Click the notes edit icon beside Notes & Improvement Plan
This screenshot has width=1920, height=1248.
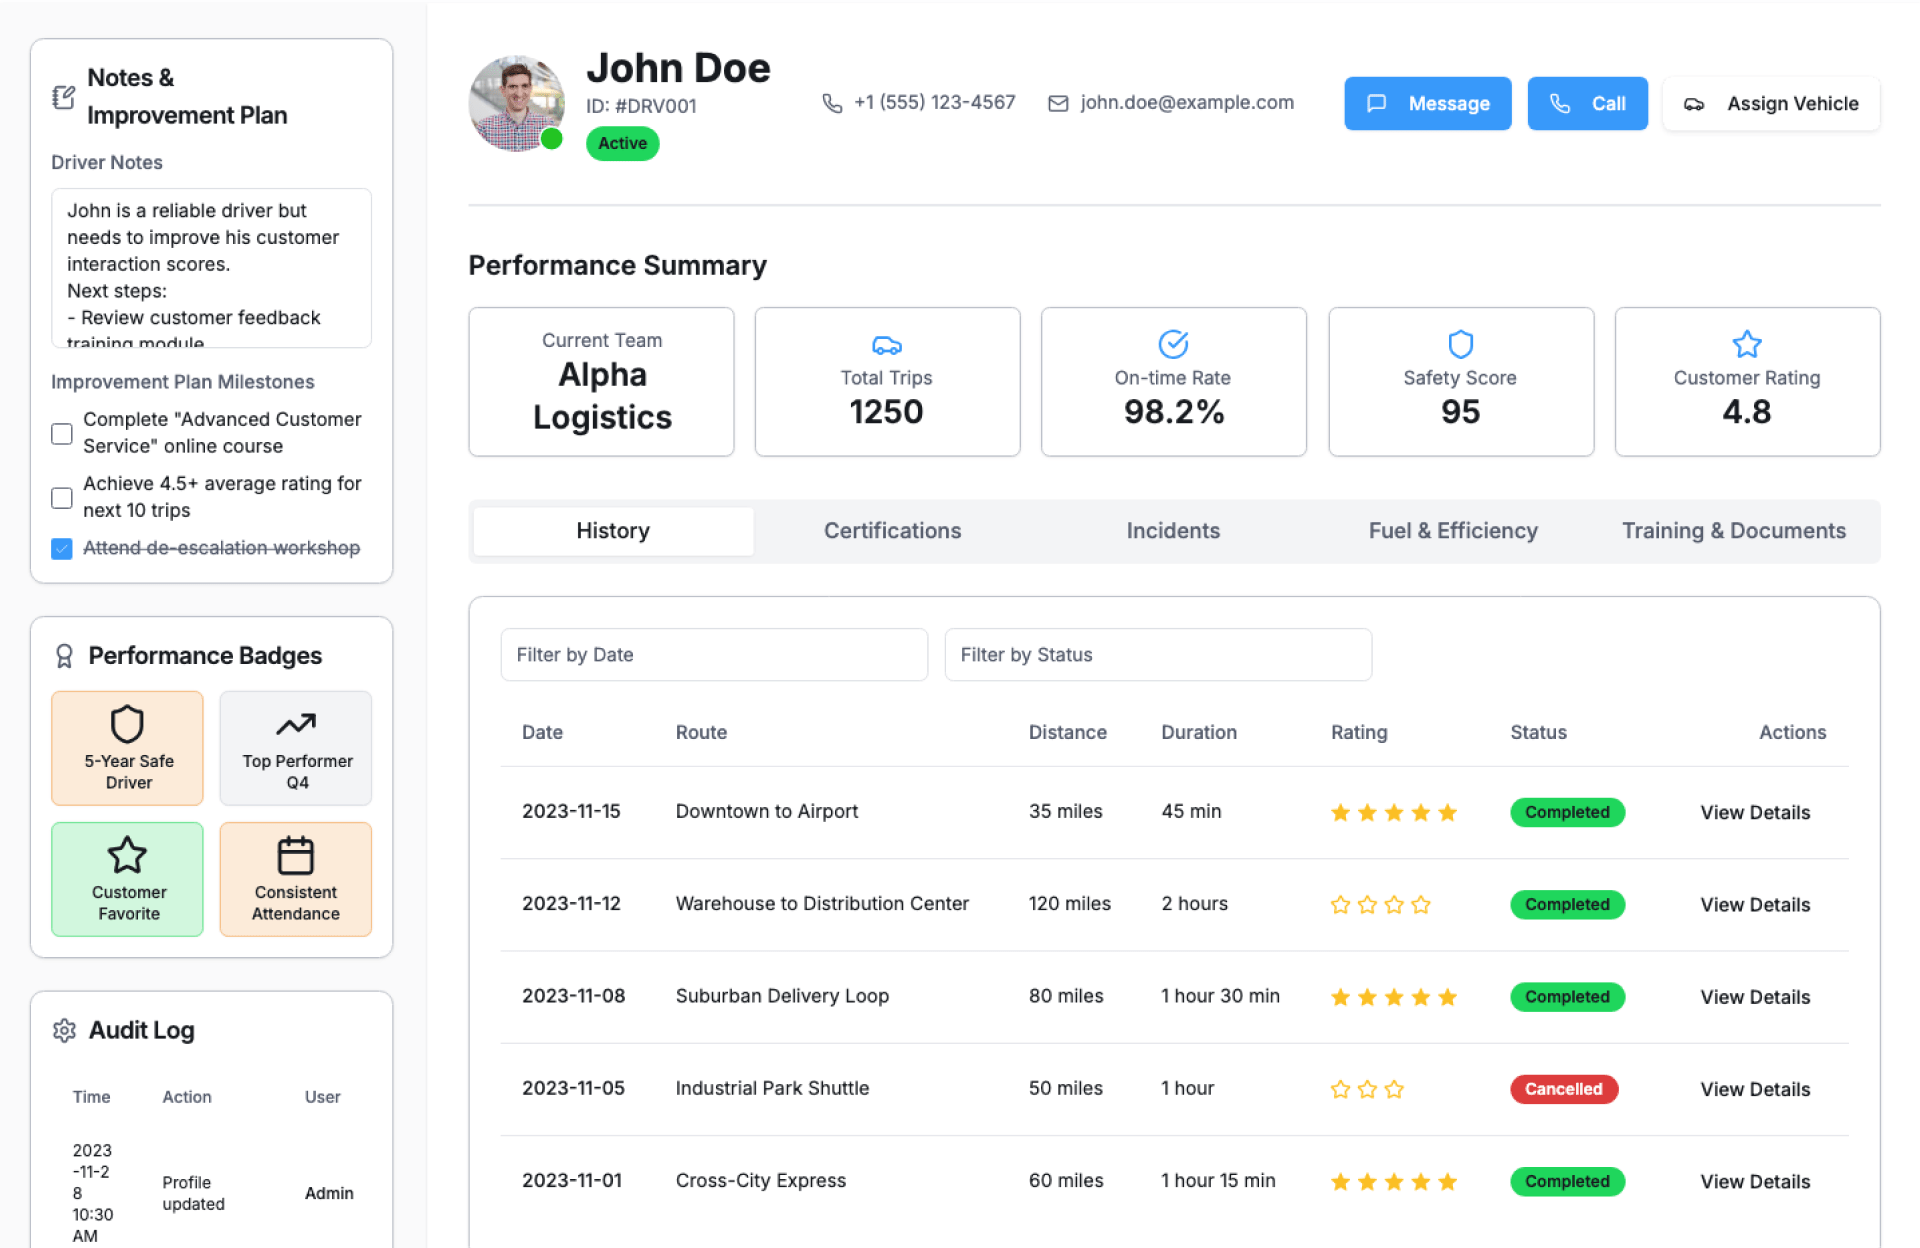coord(63,97)
